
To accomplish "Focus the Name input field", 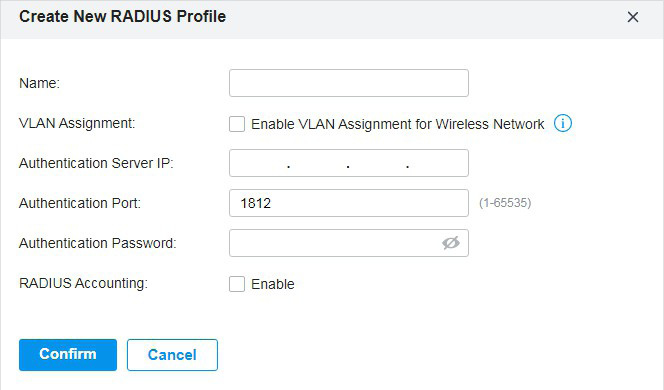I will click(x=349, y=83).
